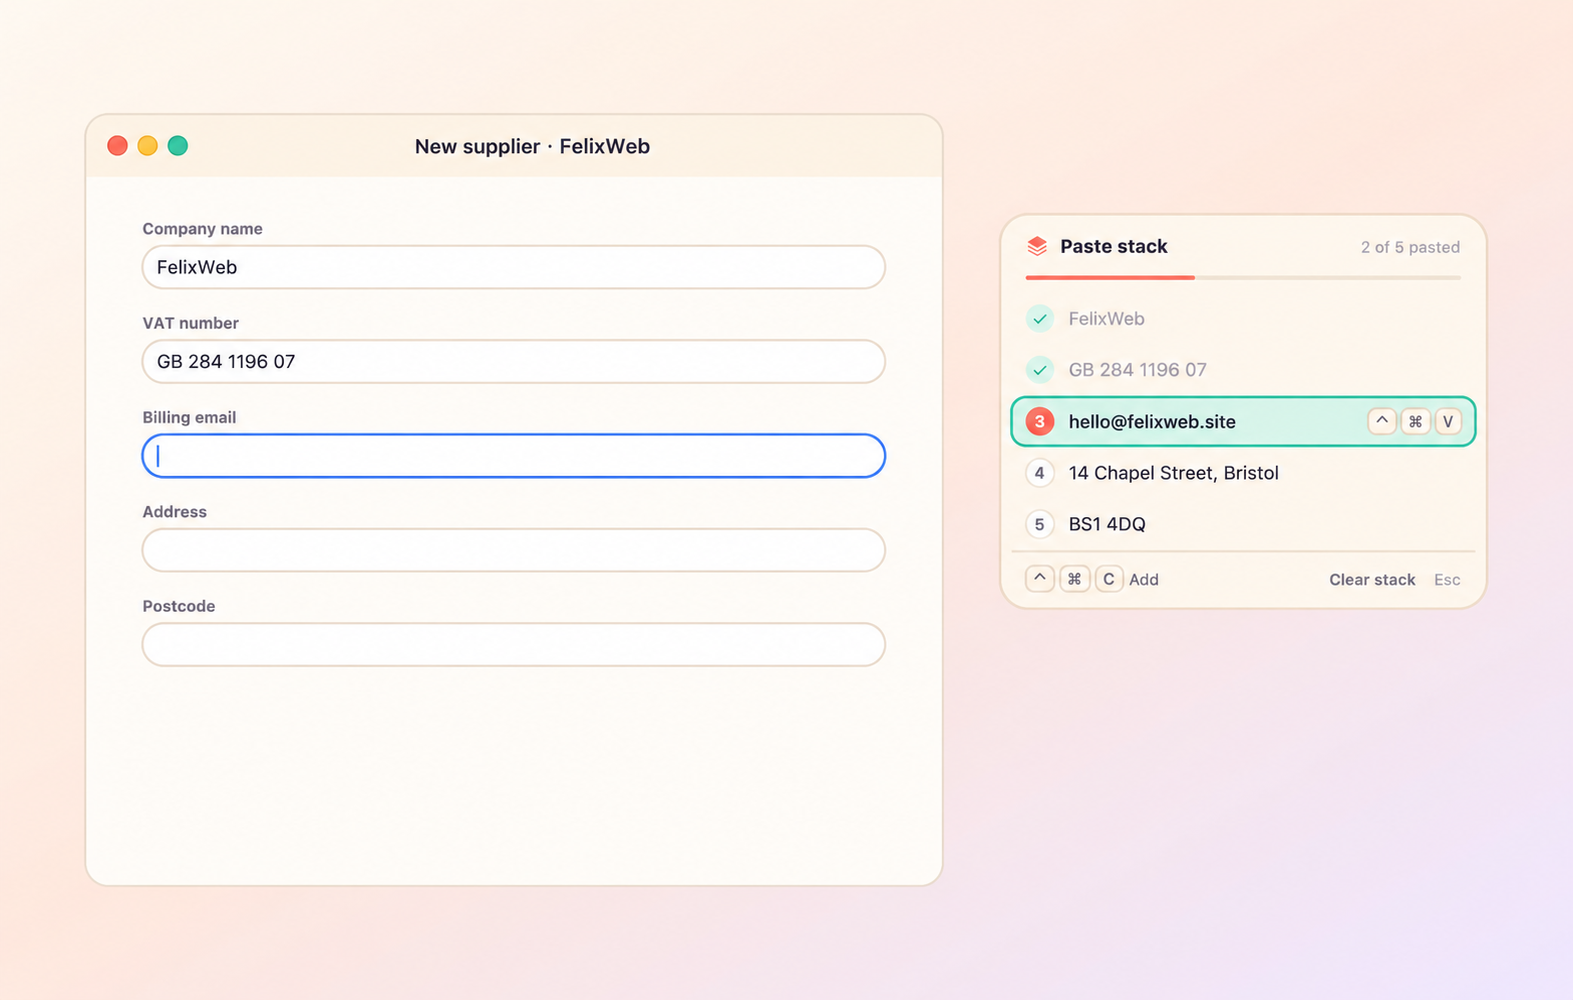Click the checkmark beside GB 284 1196 07
This screenshot has height=1000, width=1573.
(1040, 370)
